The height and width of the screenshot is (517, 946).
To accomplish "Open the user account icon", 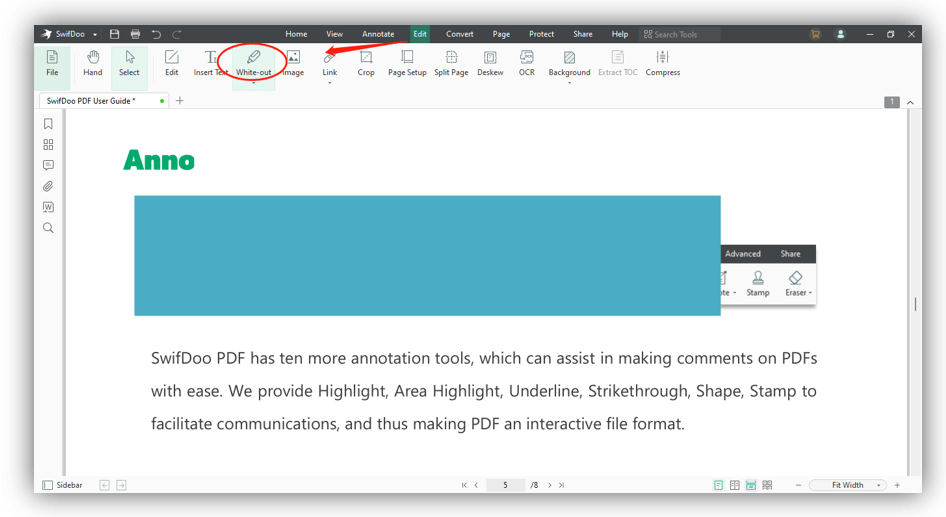I will (x=840, y=34).
